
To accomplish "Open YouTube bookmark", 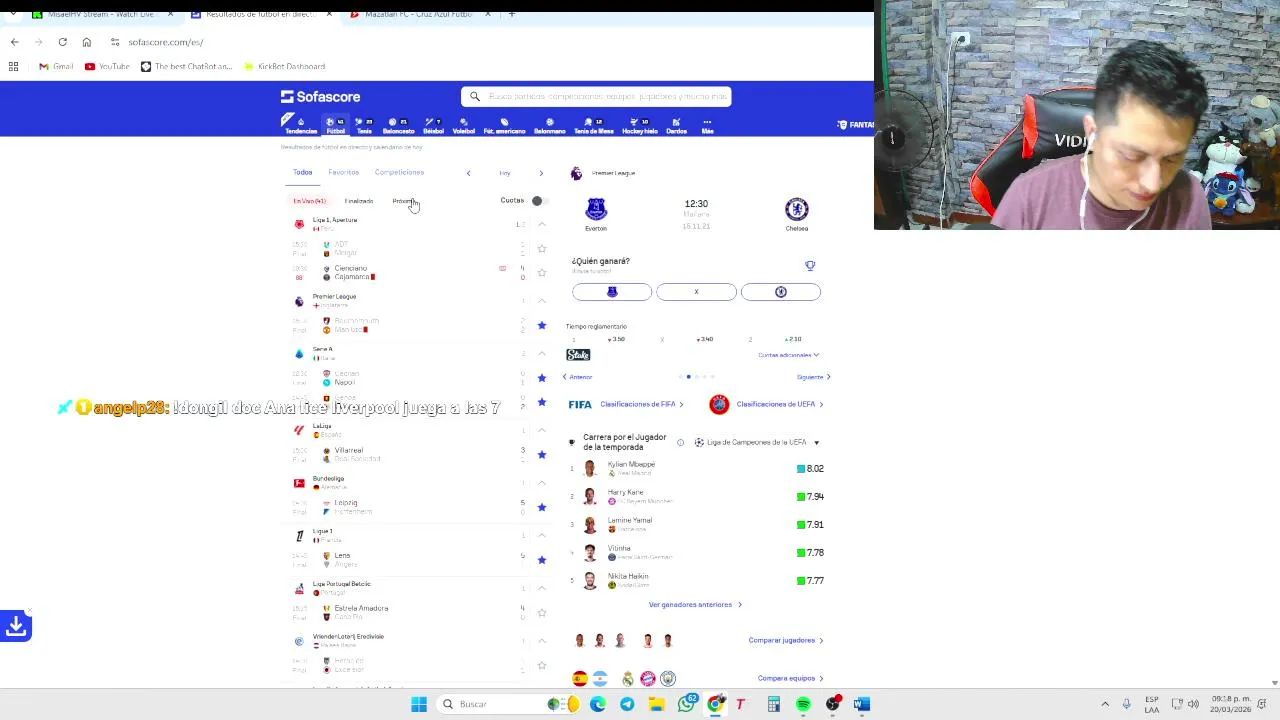I will [x=107, y=66].
